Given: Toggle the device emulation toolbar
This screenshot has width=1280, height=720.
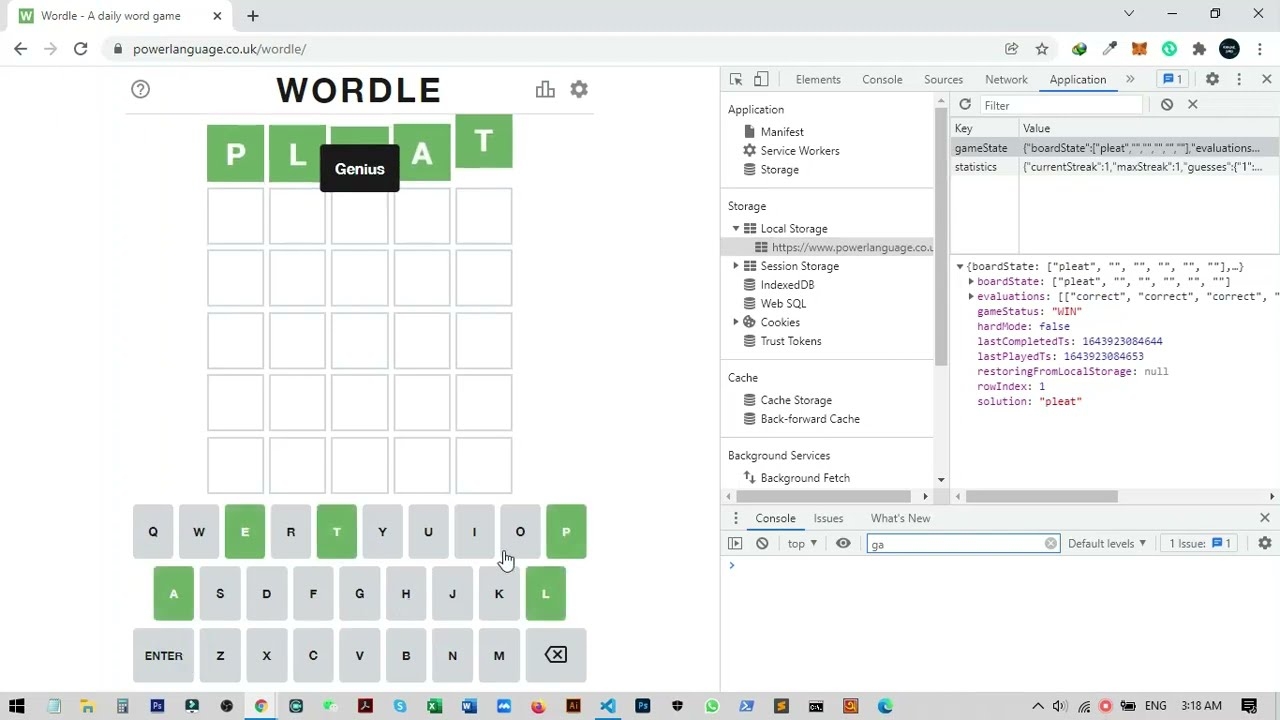Looking at the screenshot, I should (760, 79).
